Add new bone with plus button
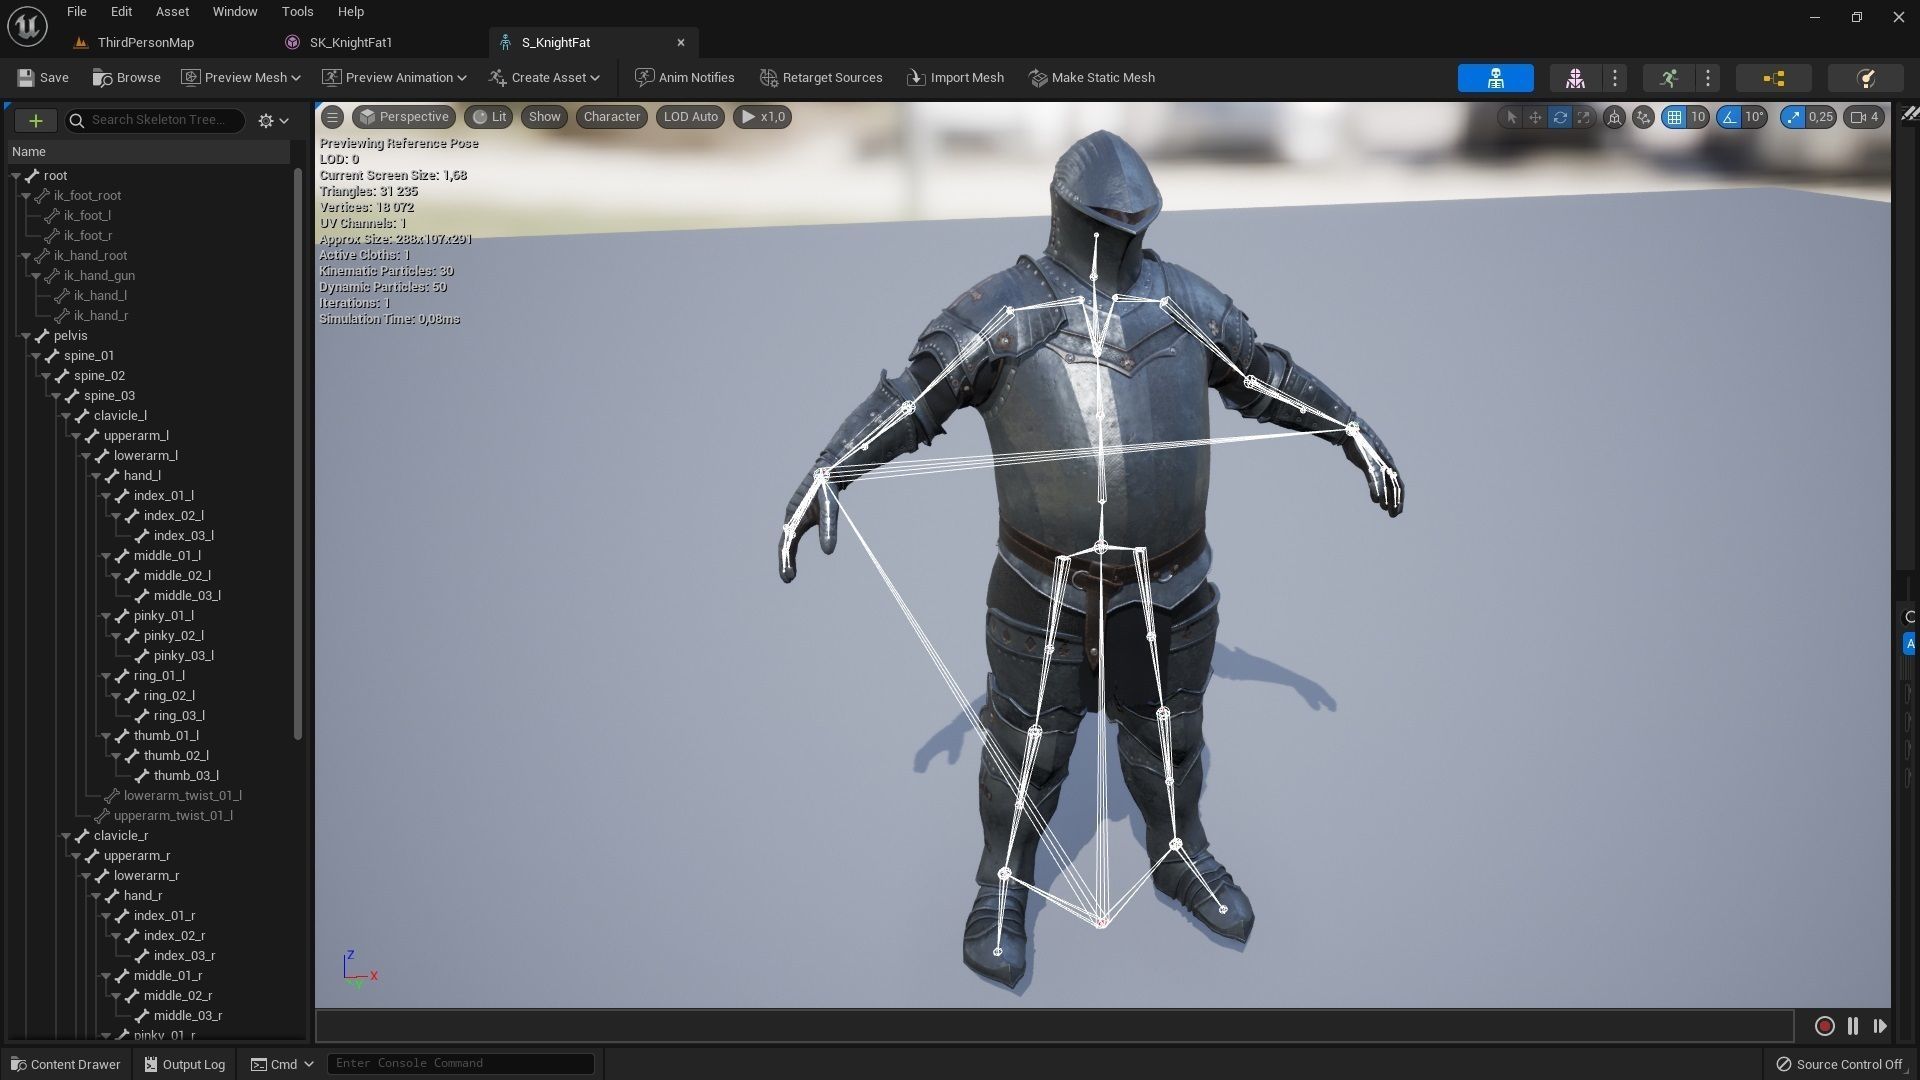 coord(35,120)
